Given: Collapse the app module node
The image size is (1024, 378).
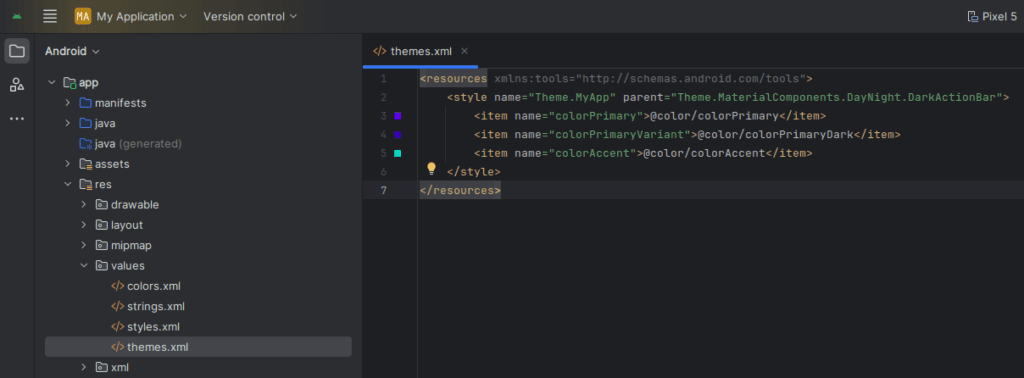Looking at the screenshot, I should (52, 83).
